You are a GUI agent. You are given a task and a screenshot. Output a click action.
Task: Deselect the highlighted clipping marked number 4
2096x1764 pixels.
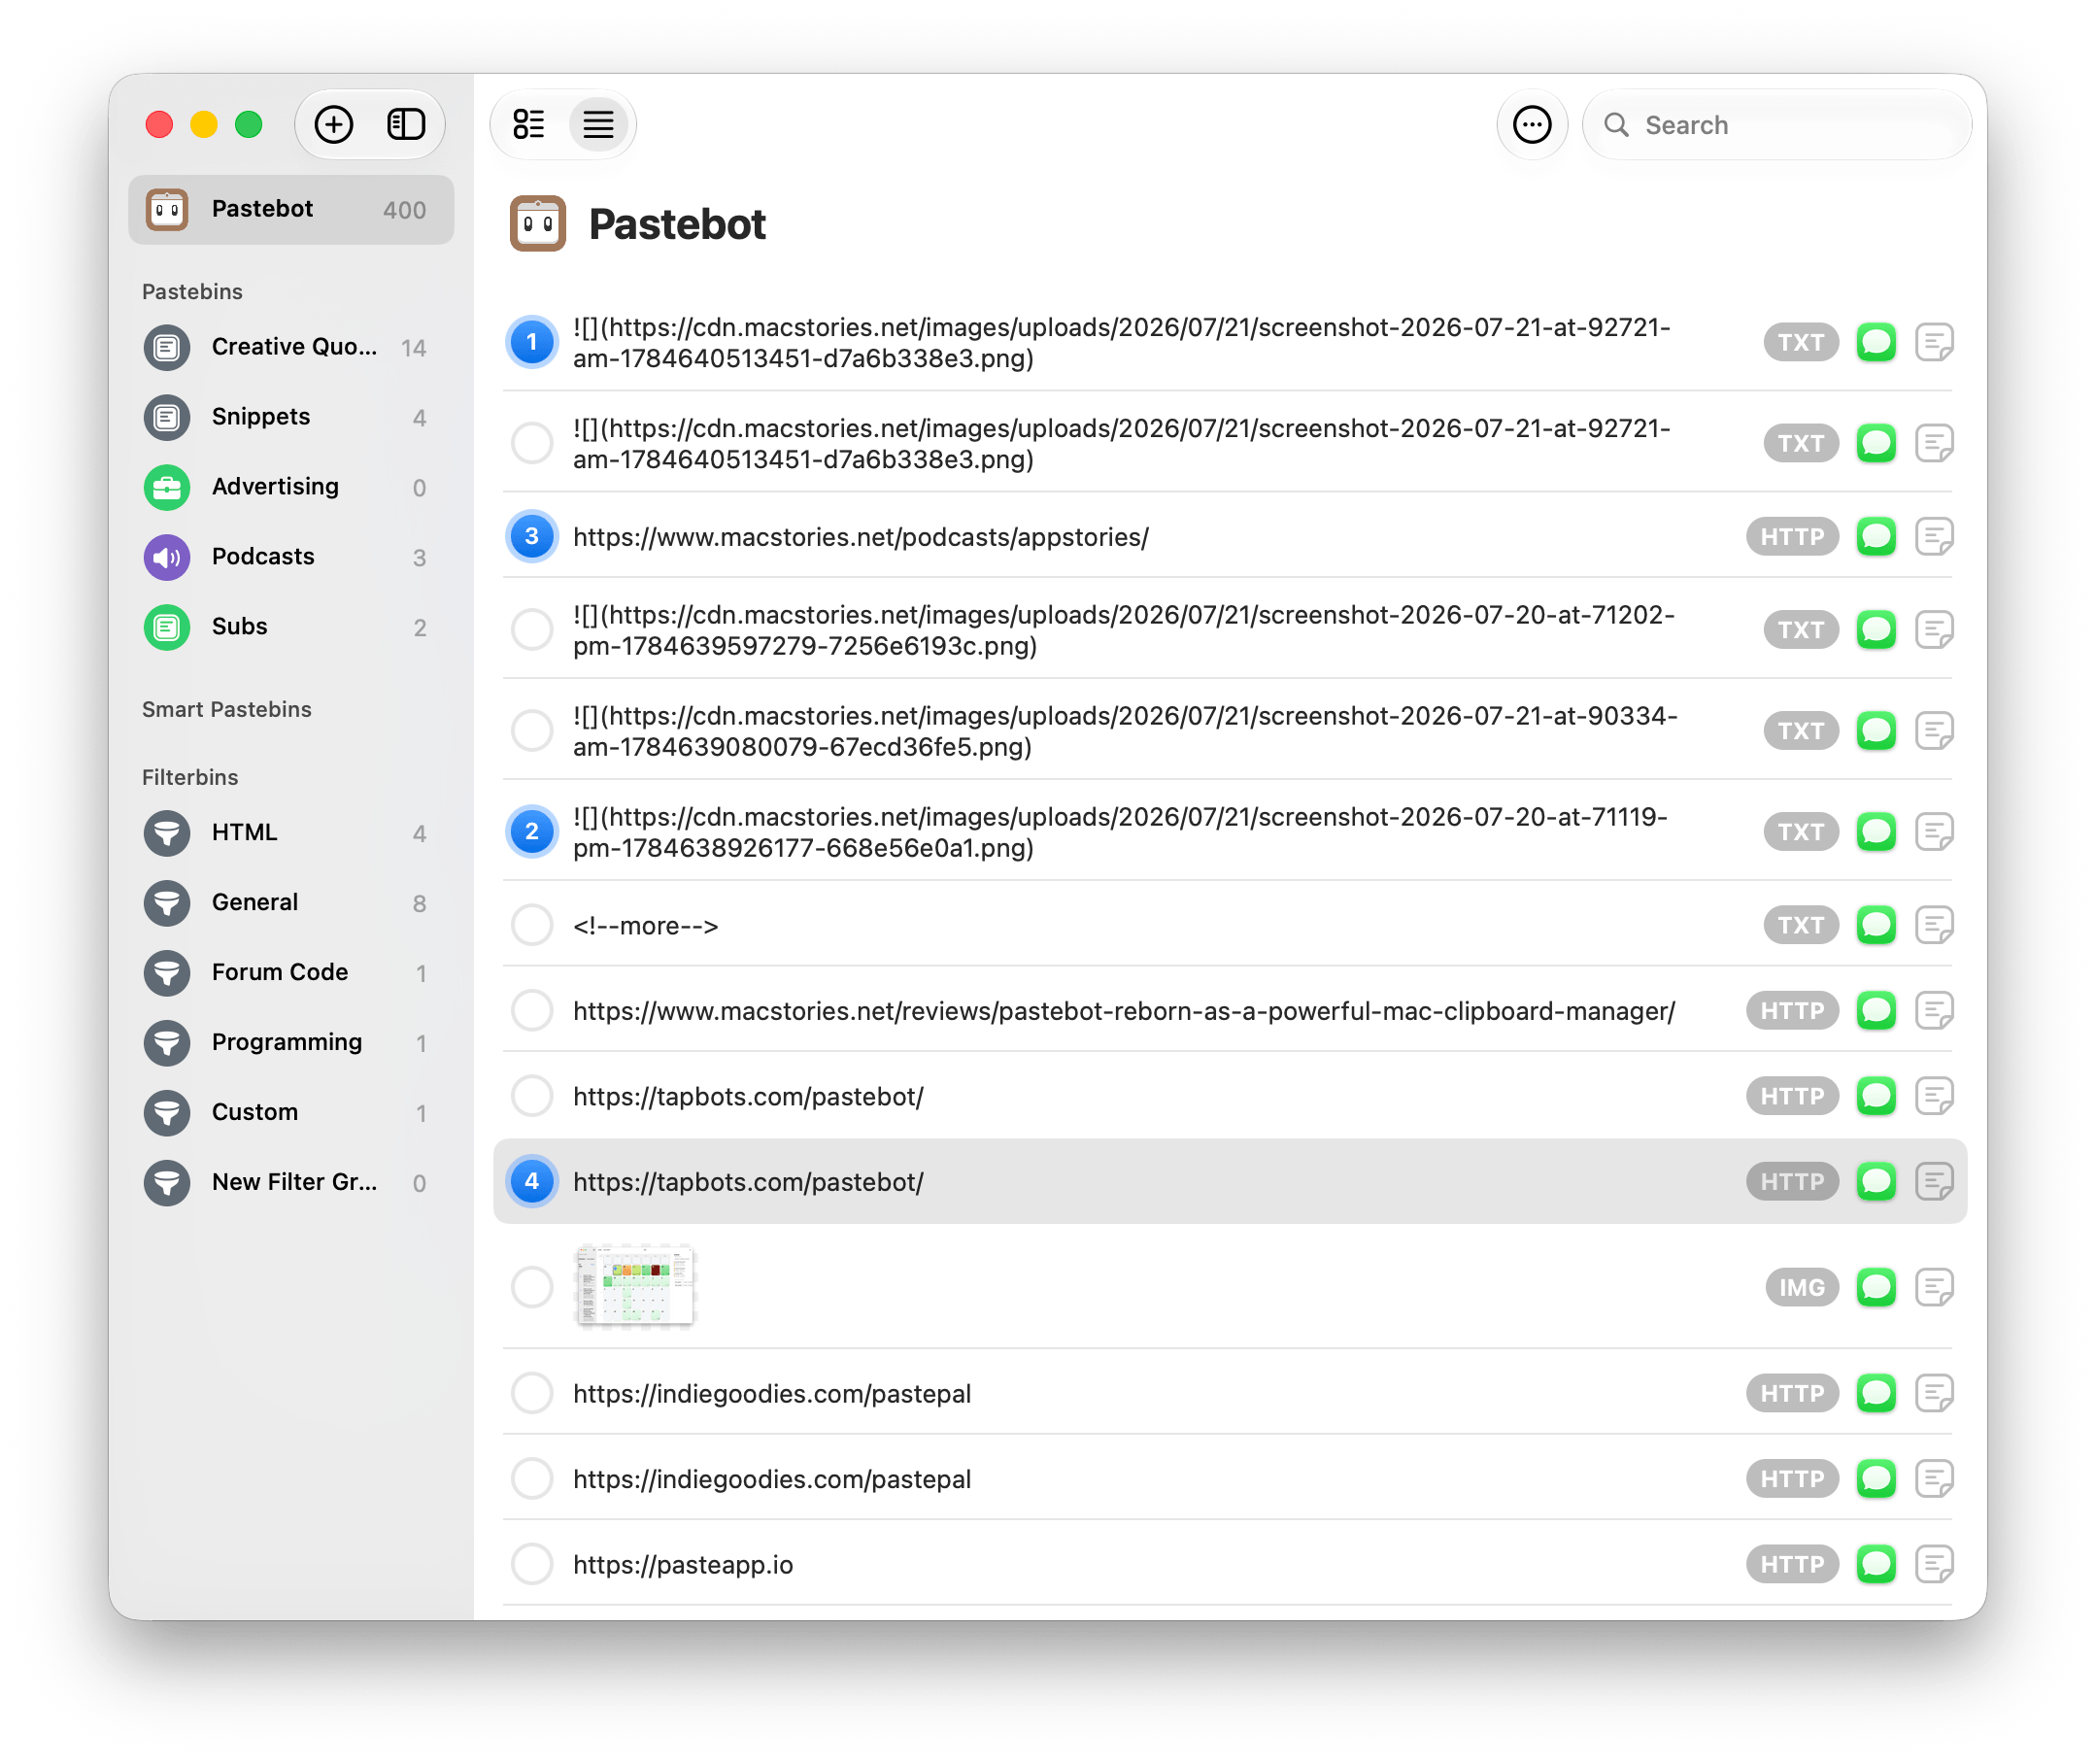pos(532,1182)
